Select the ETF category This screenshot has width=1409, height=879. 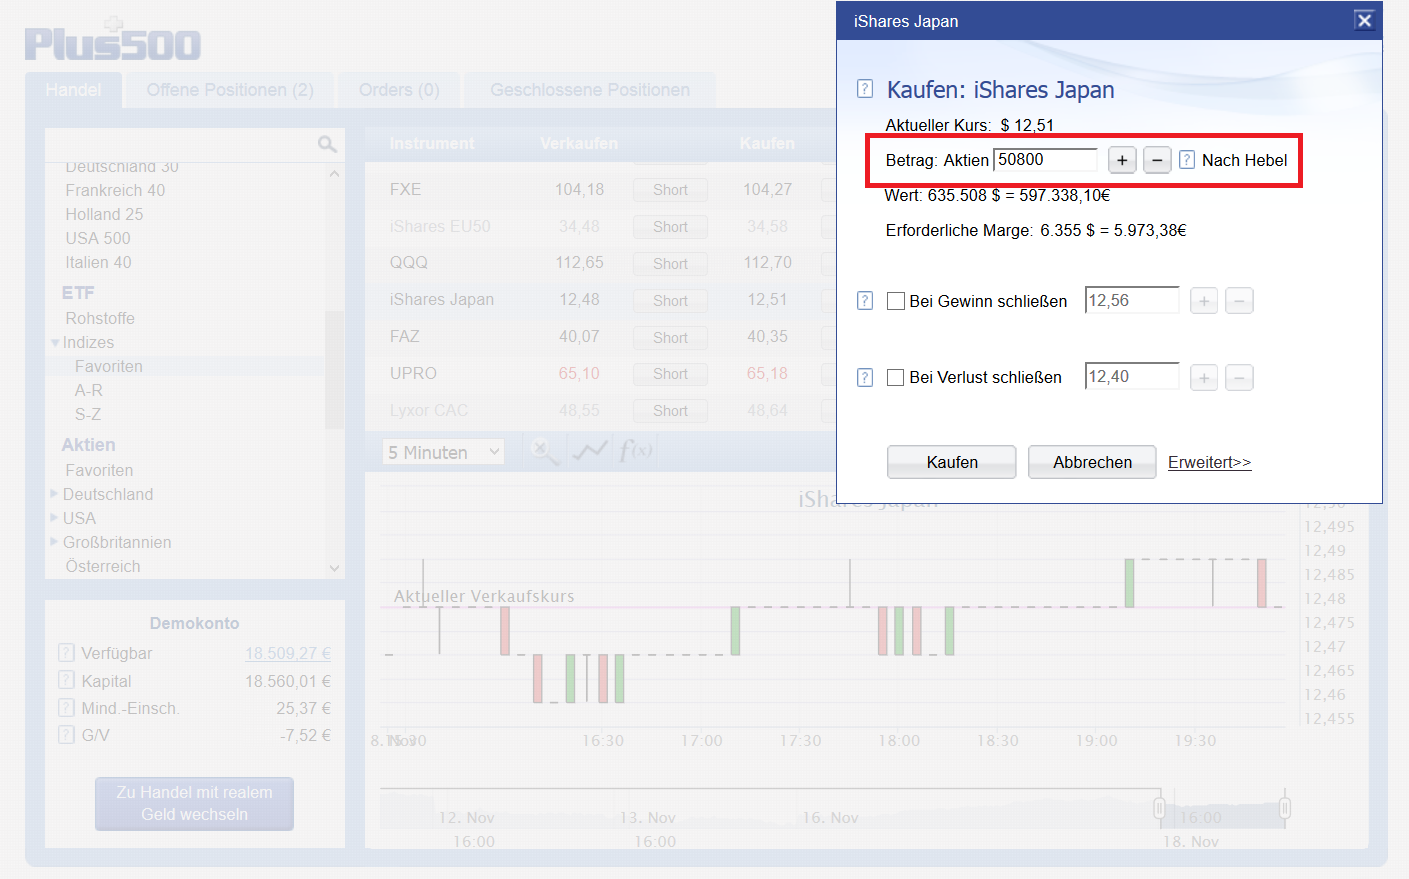[78, 292]
